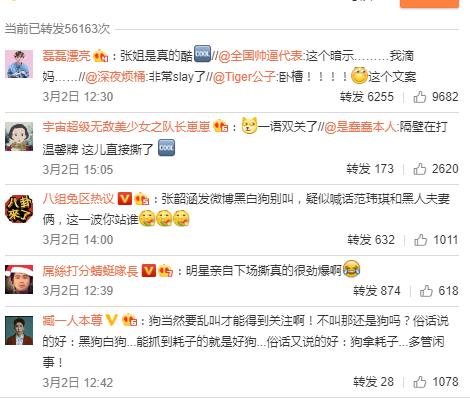Click 转发 173 to repost the second comment
The width and height of the screenshot is (470, 402).
(370, 169)
